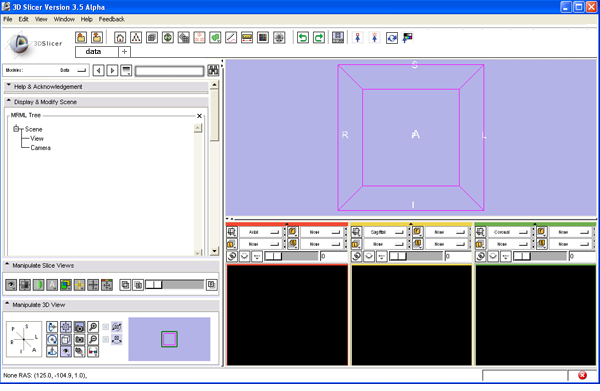This screenshot has width=600, height=391.
Task: Click the module history button
Action: (126, 70)
